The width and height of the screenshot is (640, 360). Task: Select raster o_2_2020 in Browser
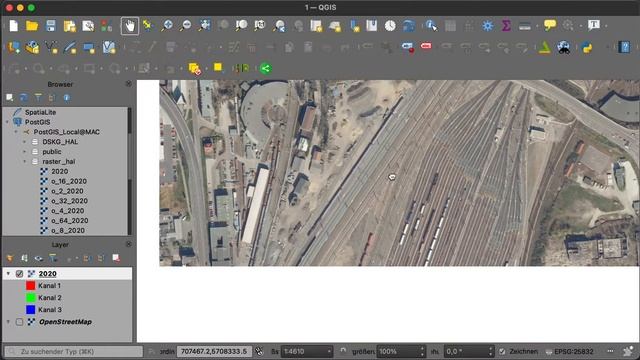coord(67,191)
